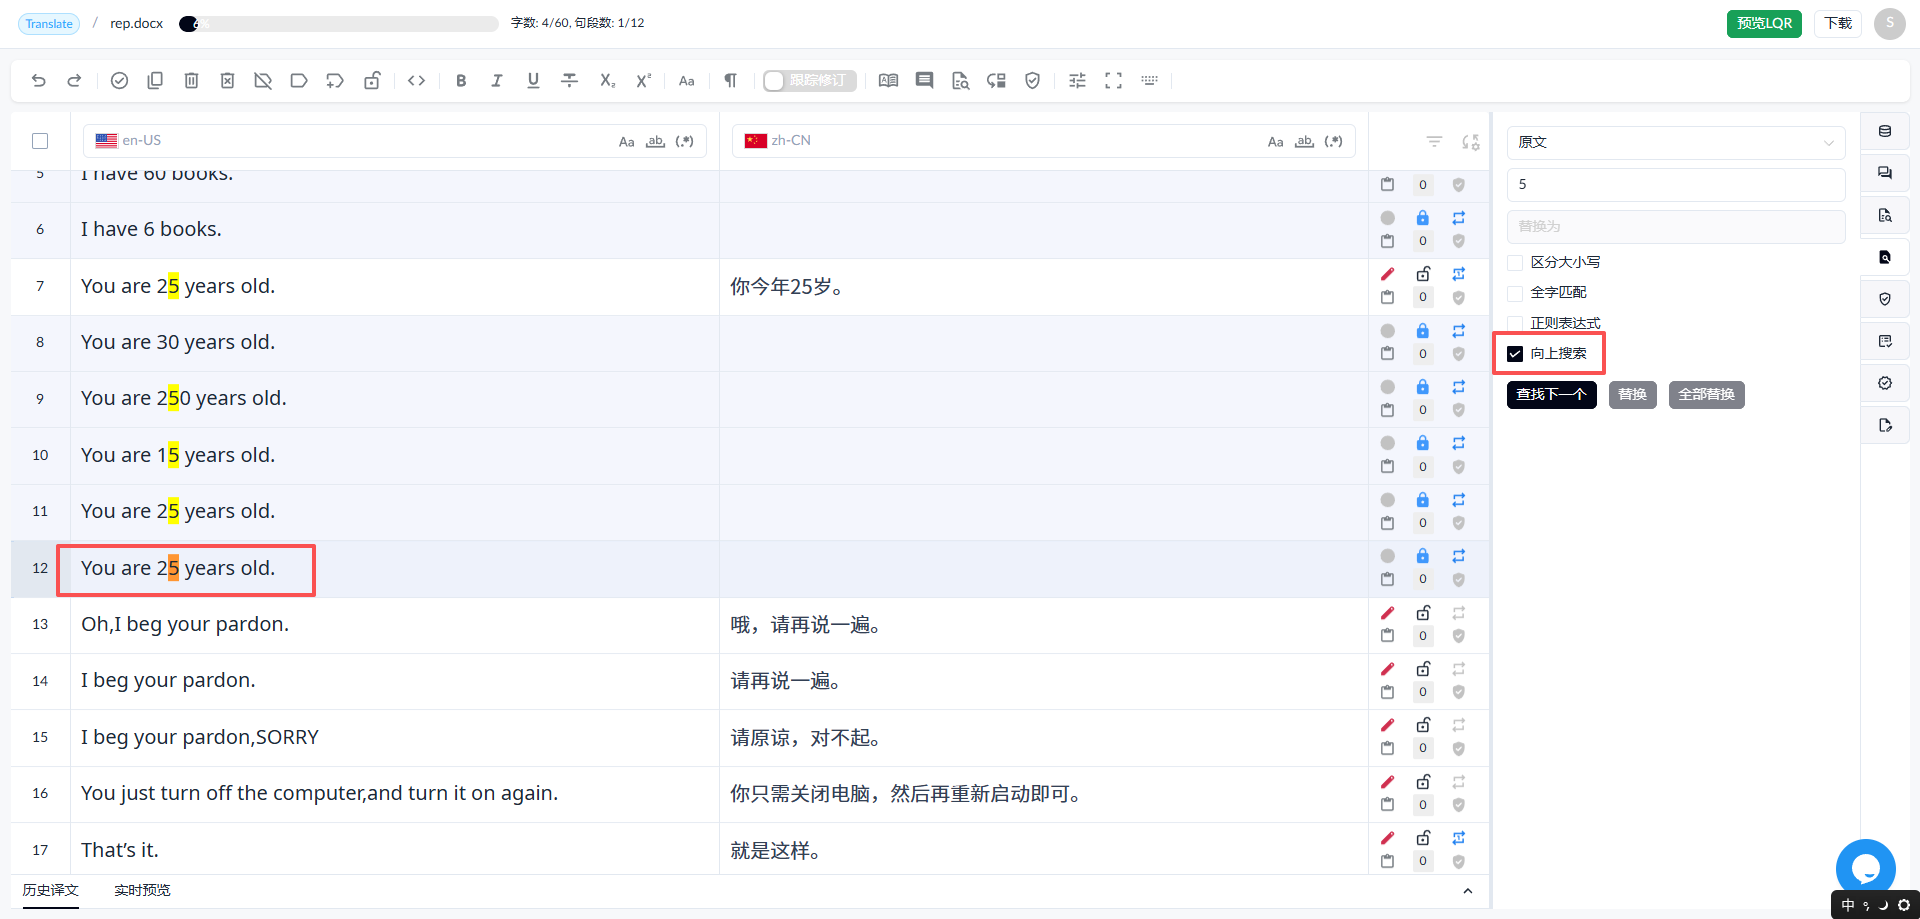Check the 区分大小写 checkbox
This screenshot has height=919, width=1920.
point(1515,263)
